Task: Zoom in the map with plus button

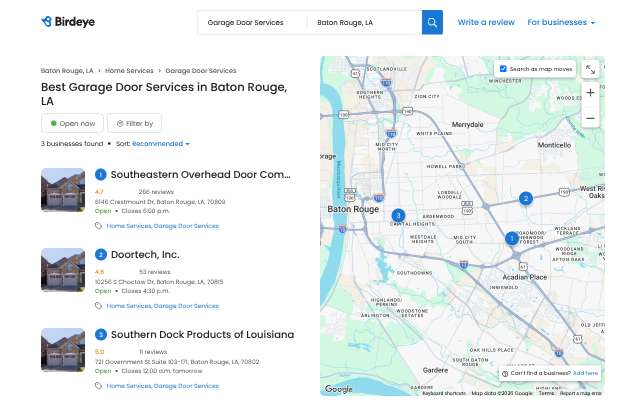Action: (590, 93)
